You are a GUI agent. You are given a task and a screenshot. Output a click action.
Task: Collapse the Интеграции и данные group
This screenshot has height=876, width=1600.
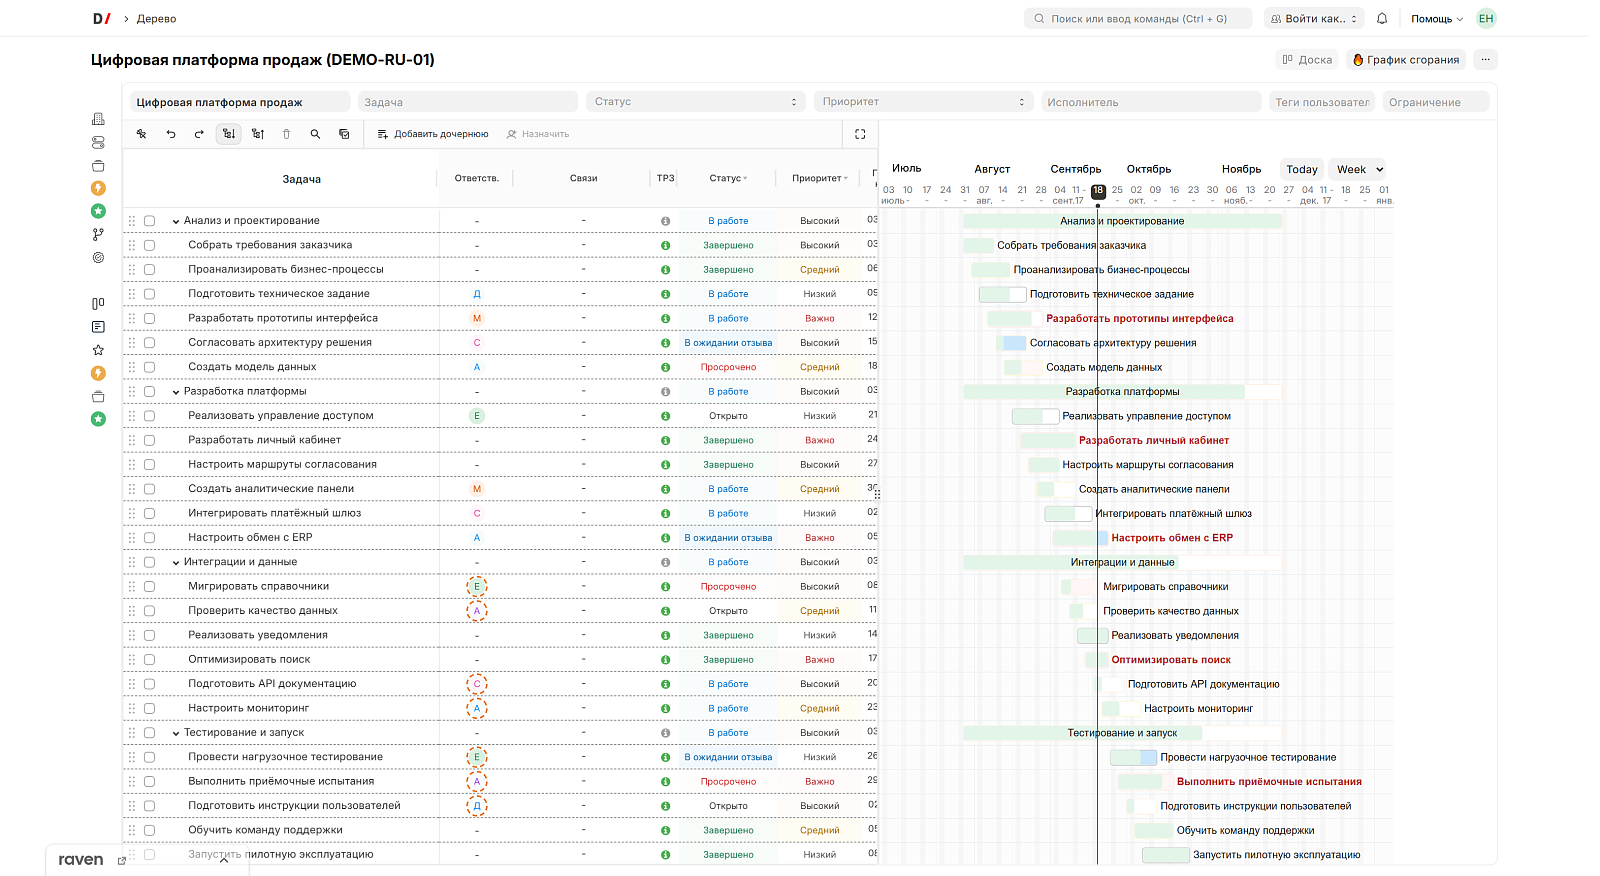click(x=176, y=562)
